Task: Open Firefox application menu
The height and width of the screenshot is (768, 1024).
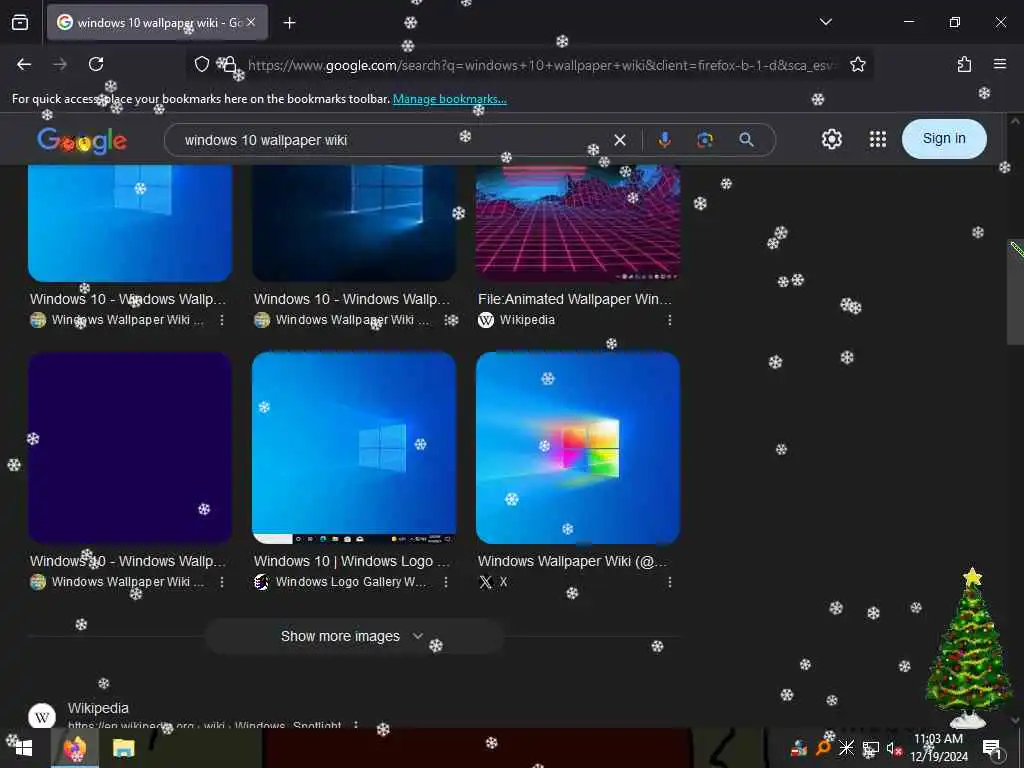Action: pyautogui.click(x=999, y=64)
